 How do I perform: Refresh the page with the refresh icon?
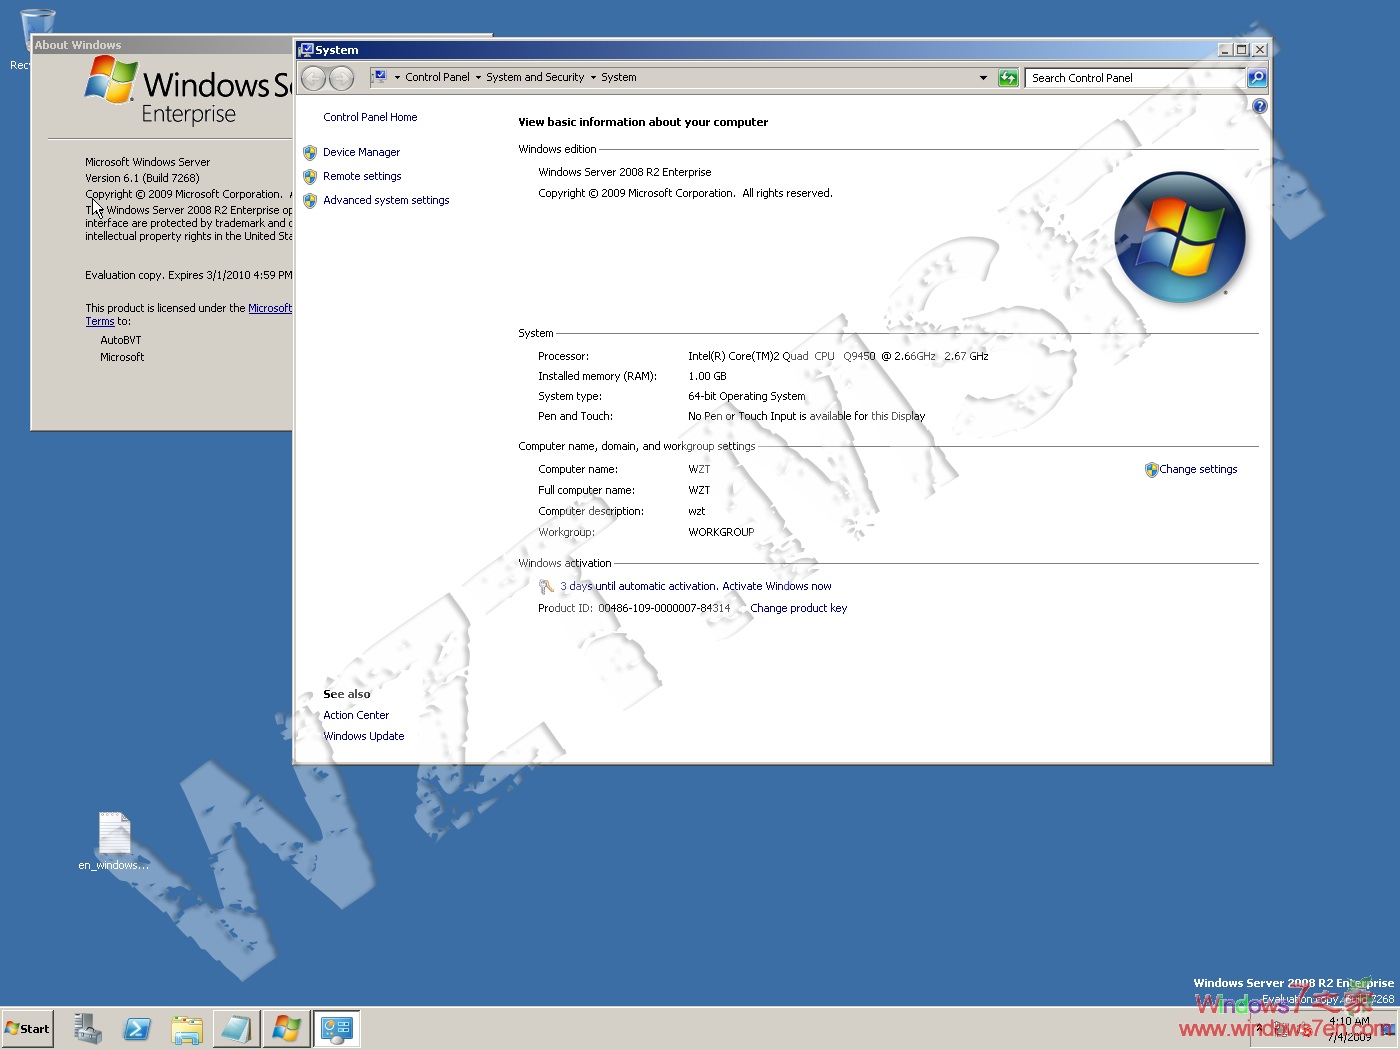(x=1008, y=77)
